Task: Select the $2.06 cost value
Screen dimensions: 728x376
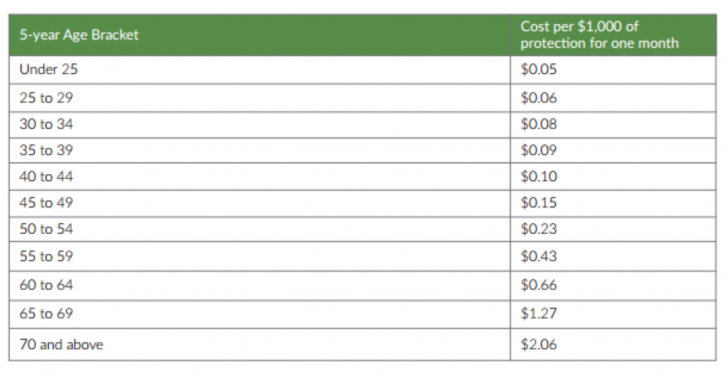Action: click(539, 344)
